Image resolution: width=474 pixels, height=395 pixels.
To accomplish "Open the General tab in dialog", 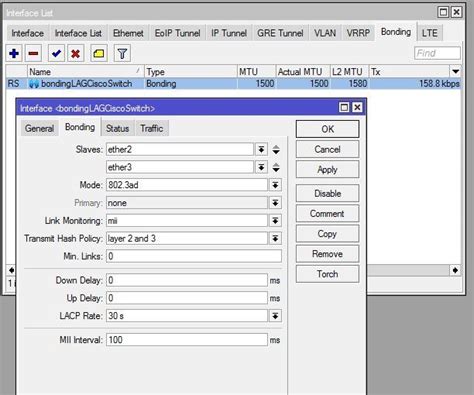I will point(39,128).
